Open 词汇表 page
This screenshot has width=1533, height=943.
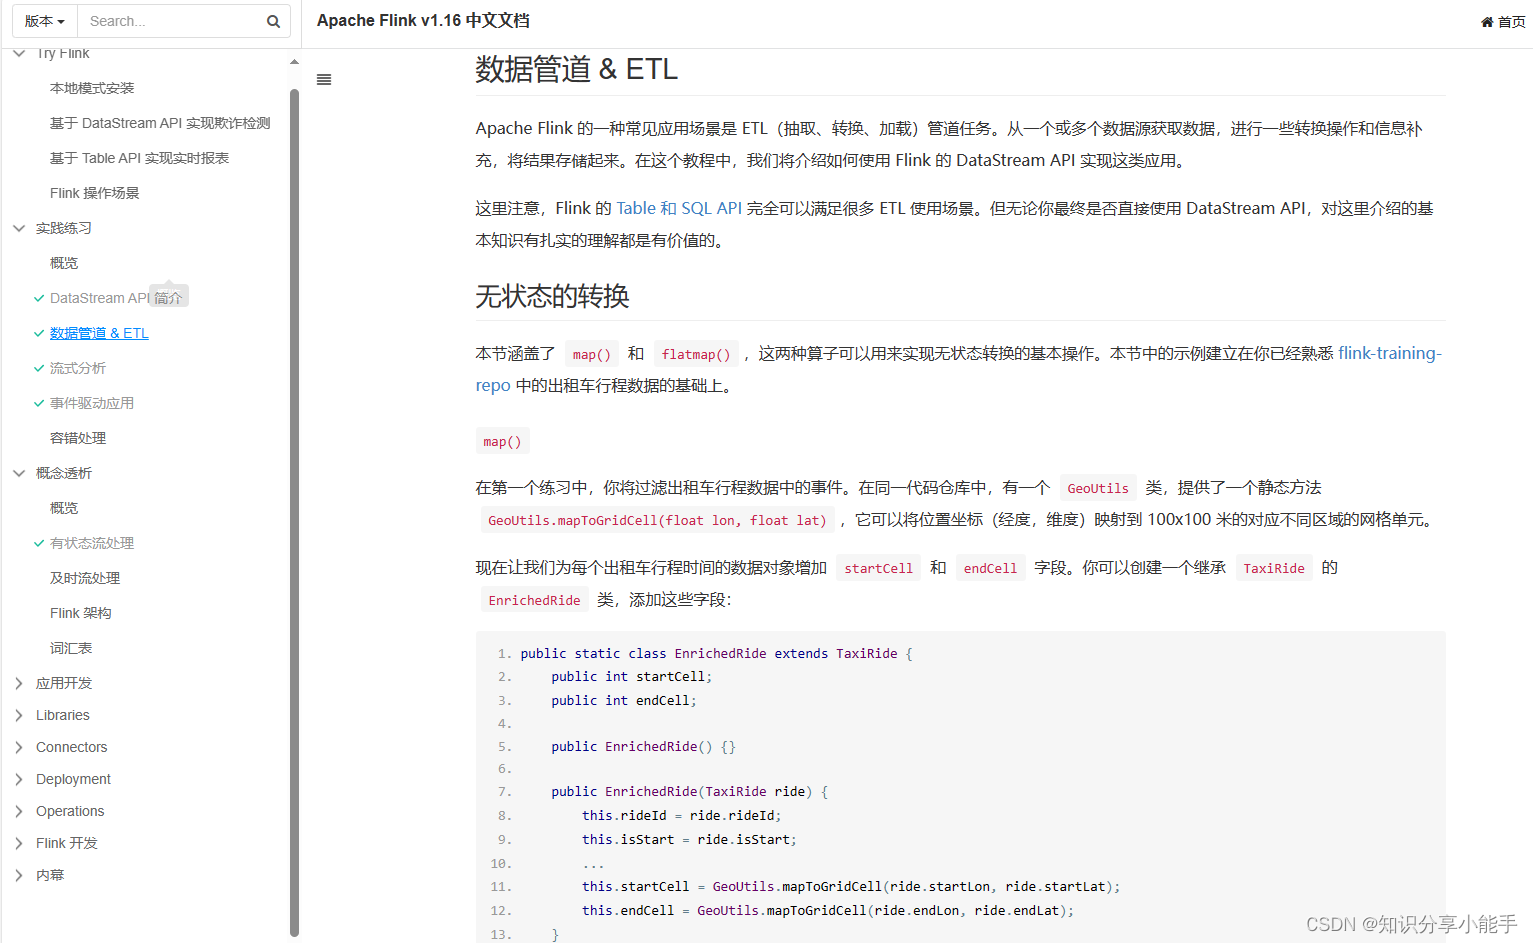click(71, 648)
